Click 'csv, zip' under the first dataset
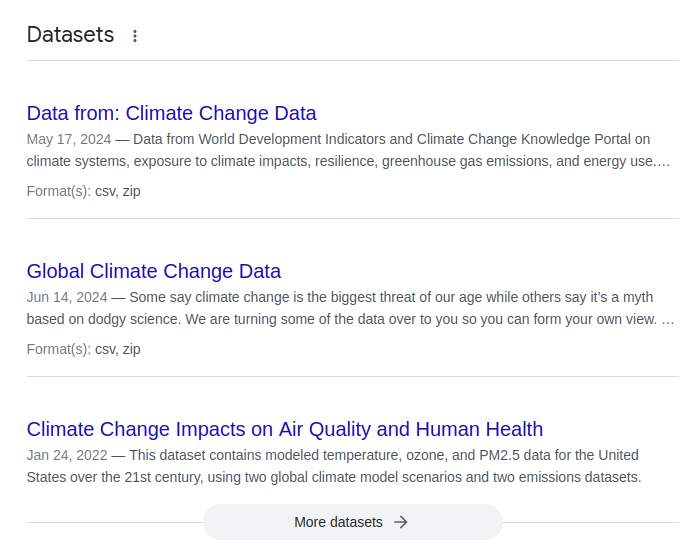Image resolution: width=699 pixels, height=549 pixels. [x=118, y=191]
